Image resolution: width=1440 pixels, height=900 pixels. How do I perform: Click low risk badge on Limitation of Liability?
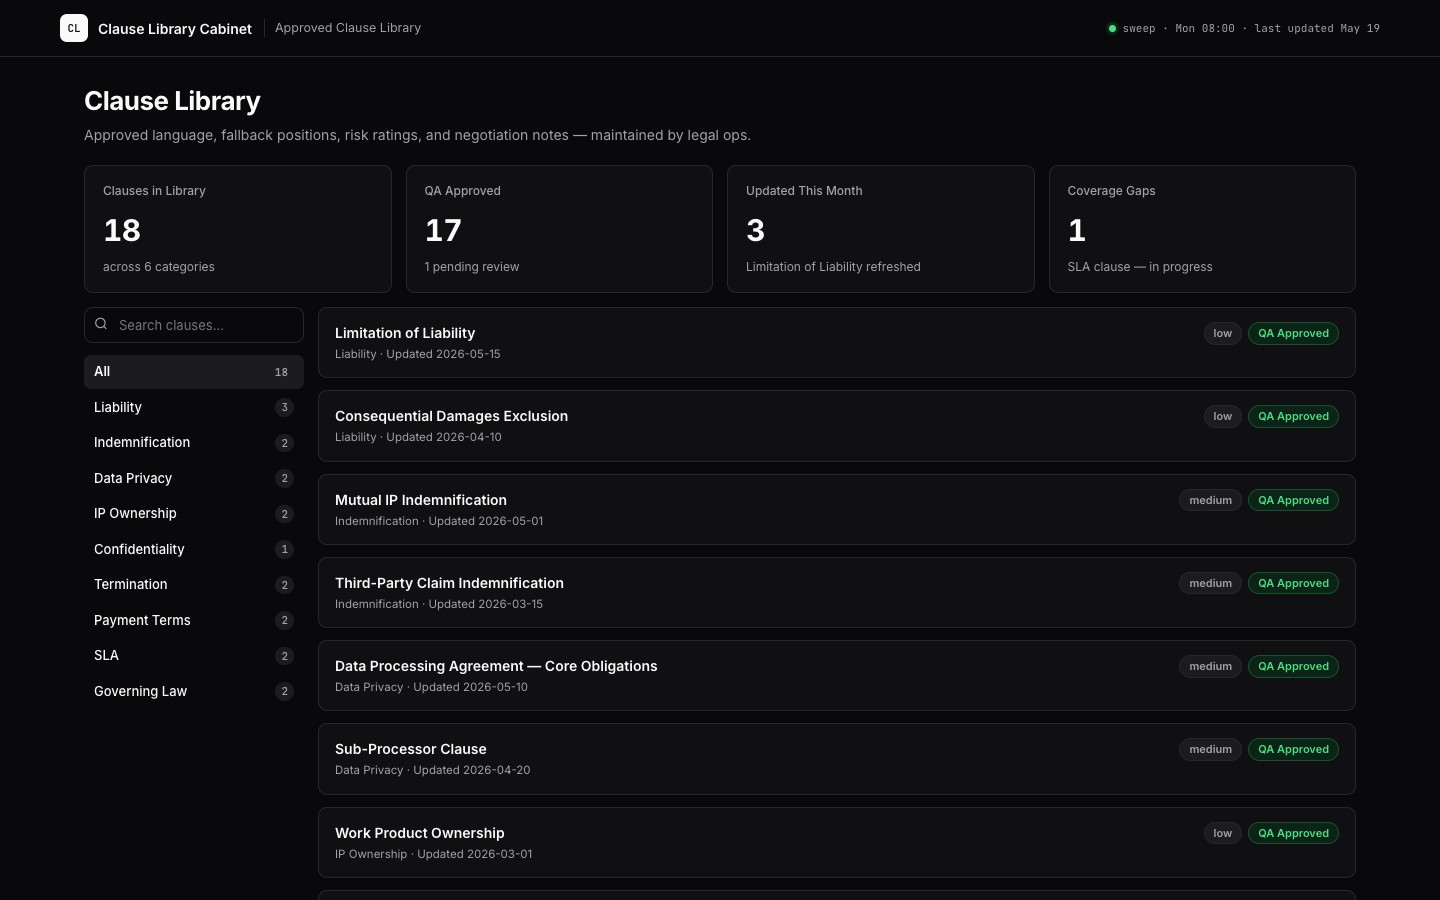coord(1223,333)
